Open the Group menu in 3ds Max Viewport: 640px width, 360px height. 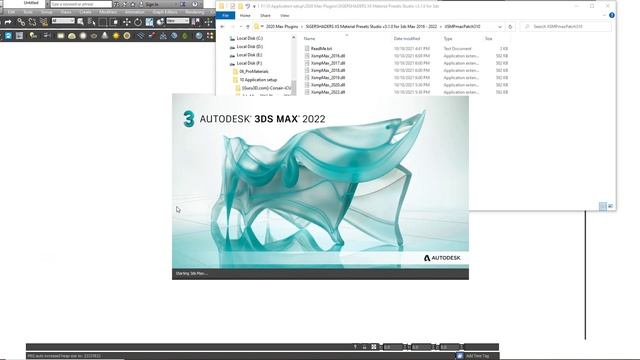(47, 12)
